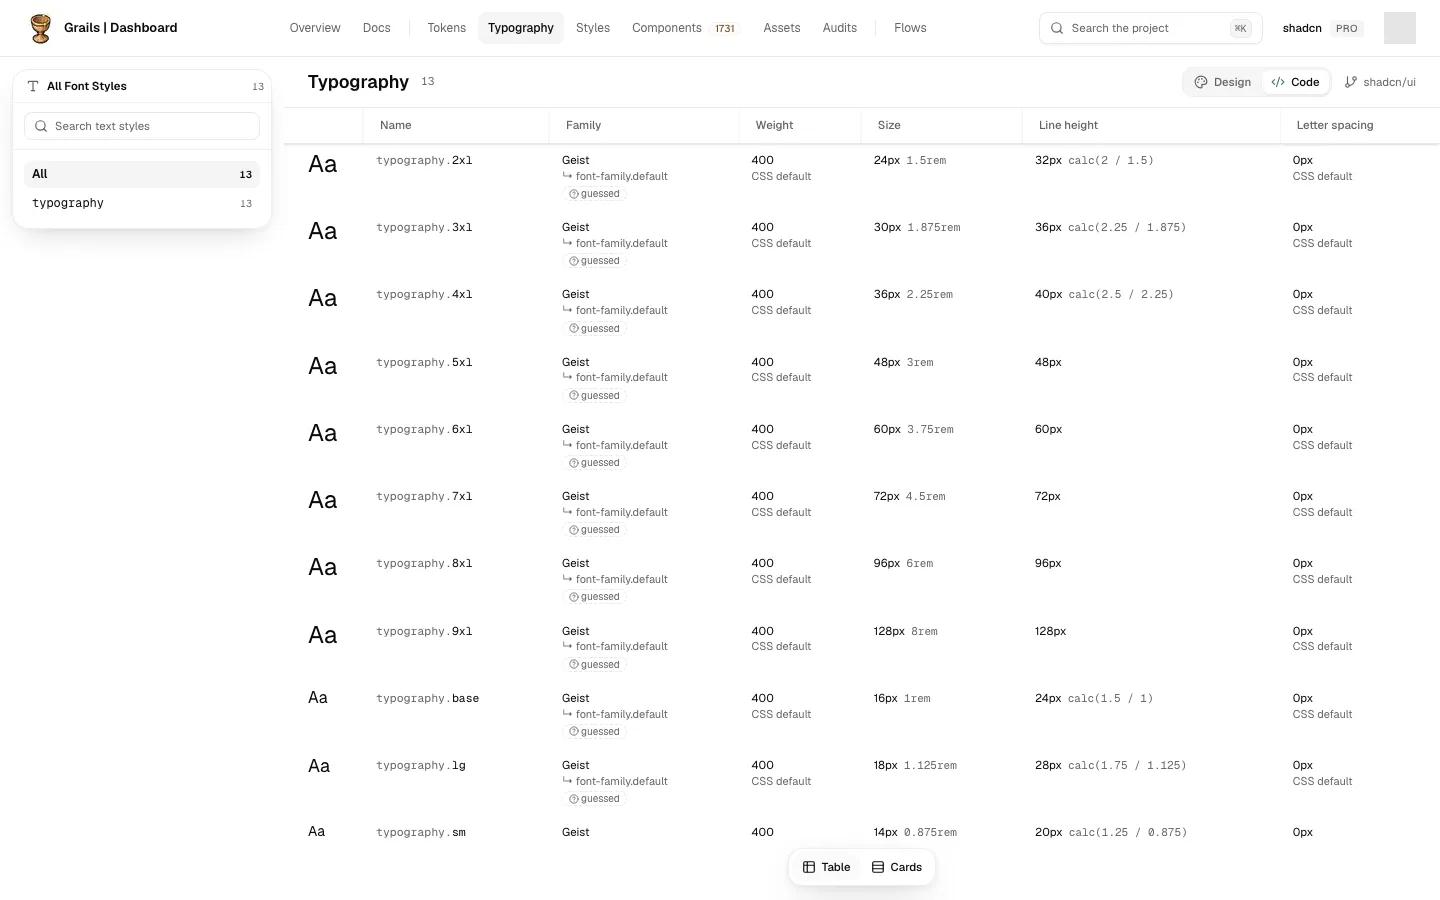Click the typography.4xl name
Viewport: 1440px width, 900px height.
tap(424, 295)
